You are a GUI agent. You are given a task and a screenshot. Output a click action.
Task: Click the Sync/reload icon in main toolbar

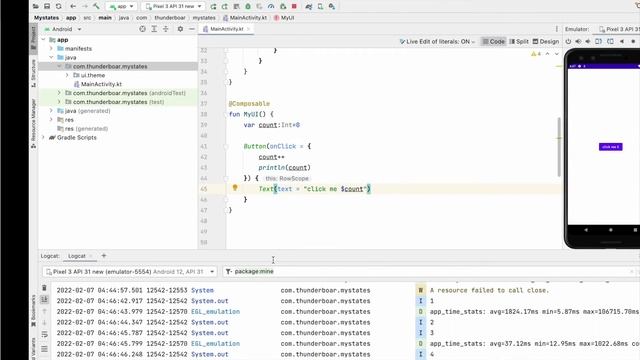(59, 7)
